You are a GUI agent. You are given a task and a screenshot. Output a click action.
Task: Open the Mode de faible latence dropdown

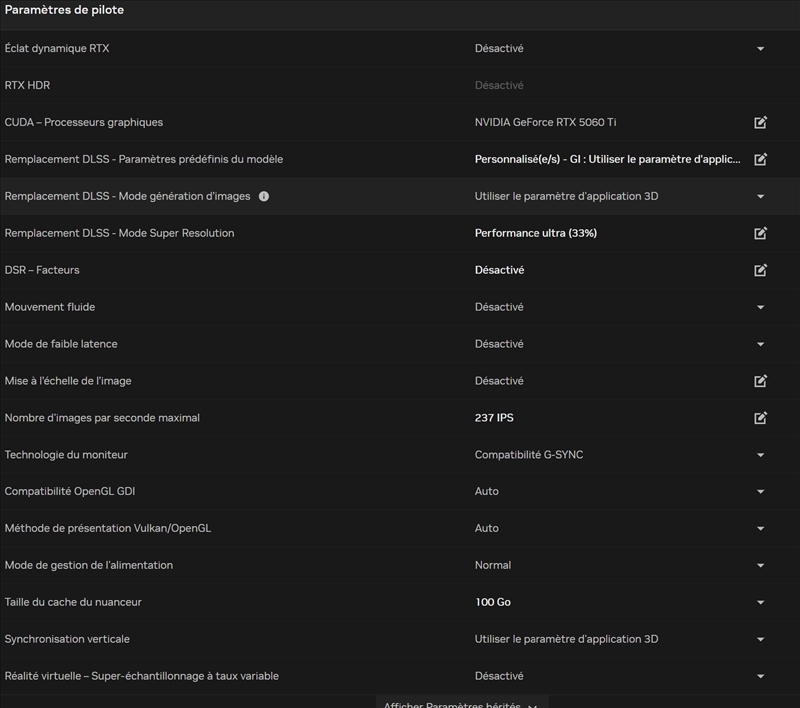click(760, 344)
